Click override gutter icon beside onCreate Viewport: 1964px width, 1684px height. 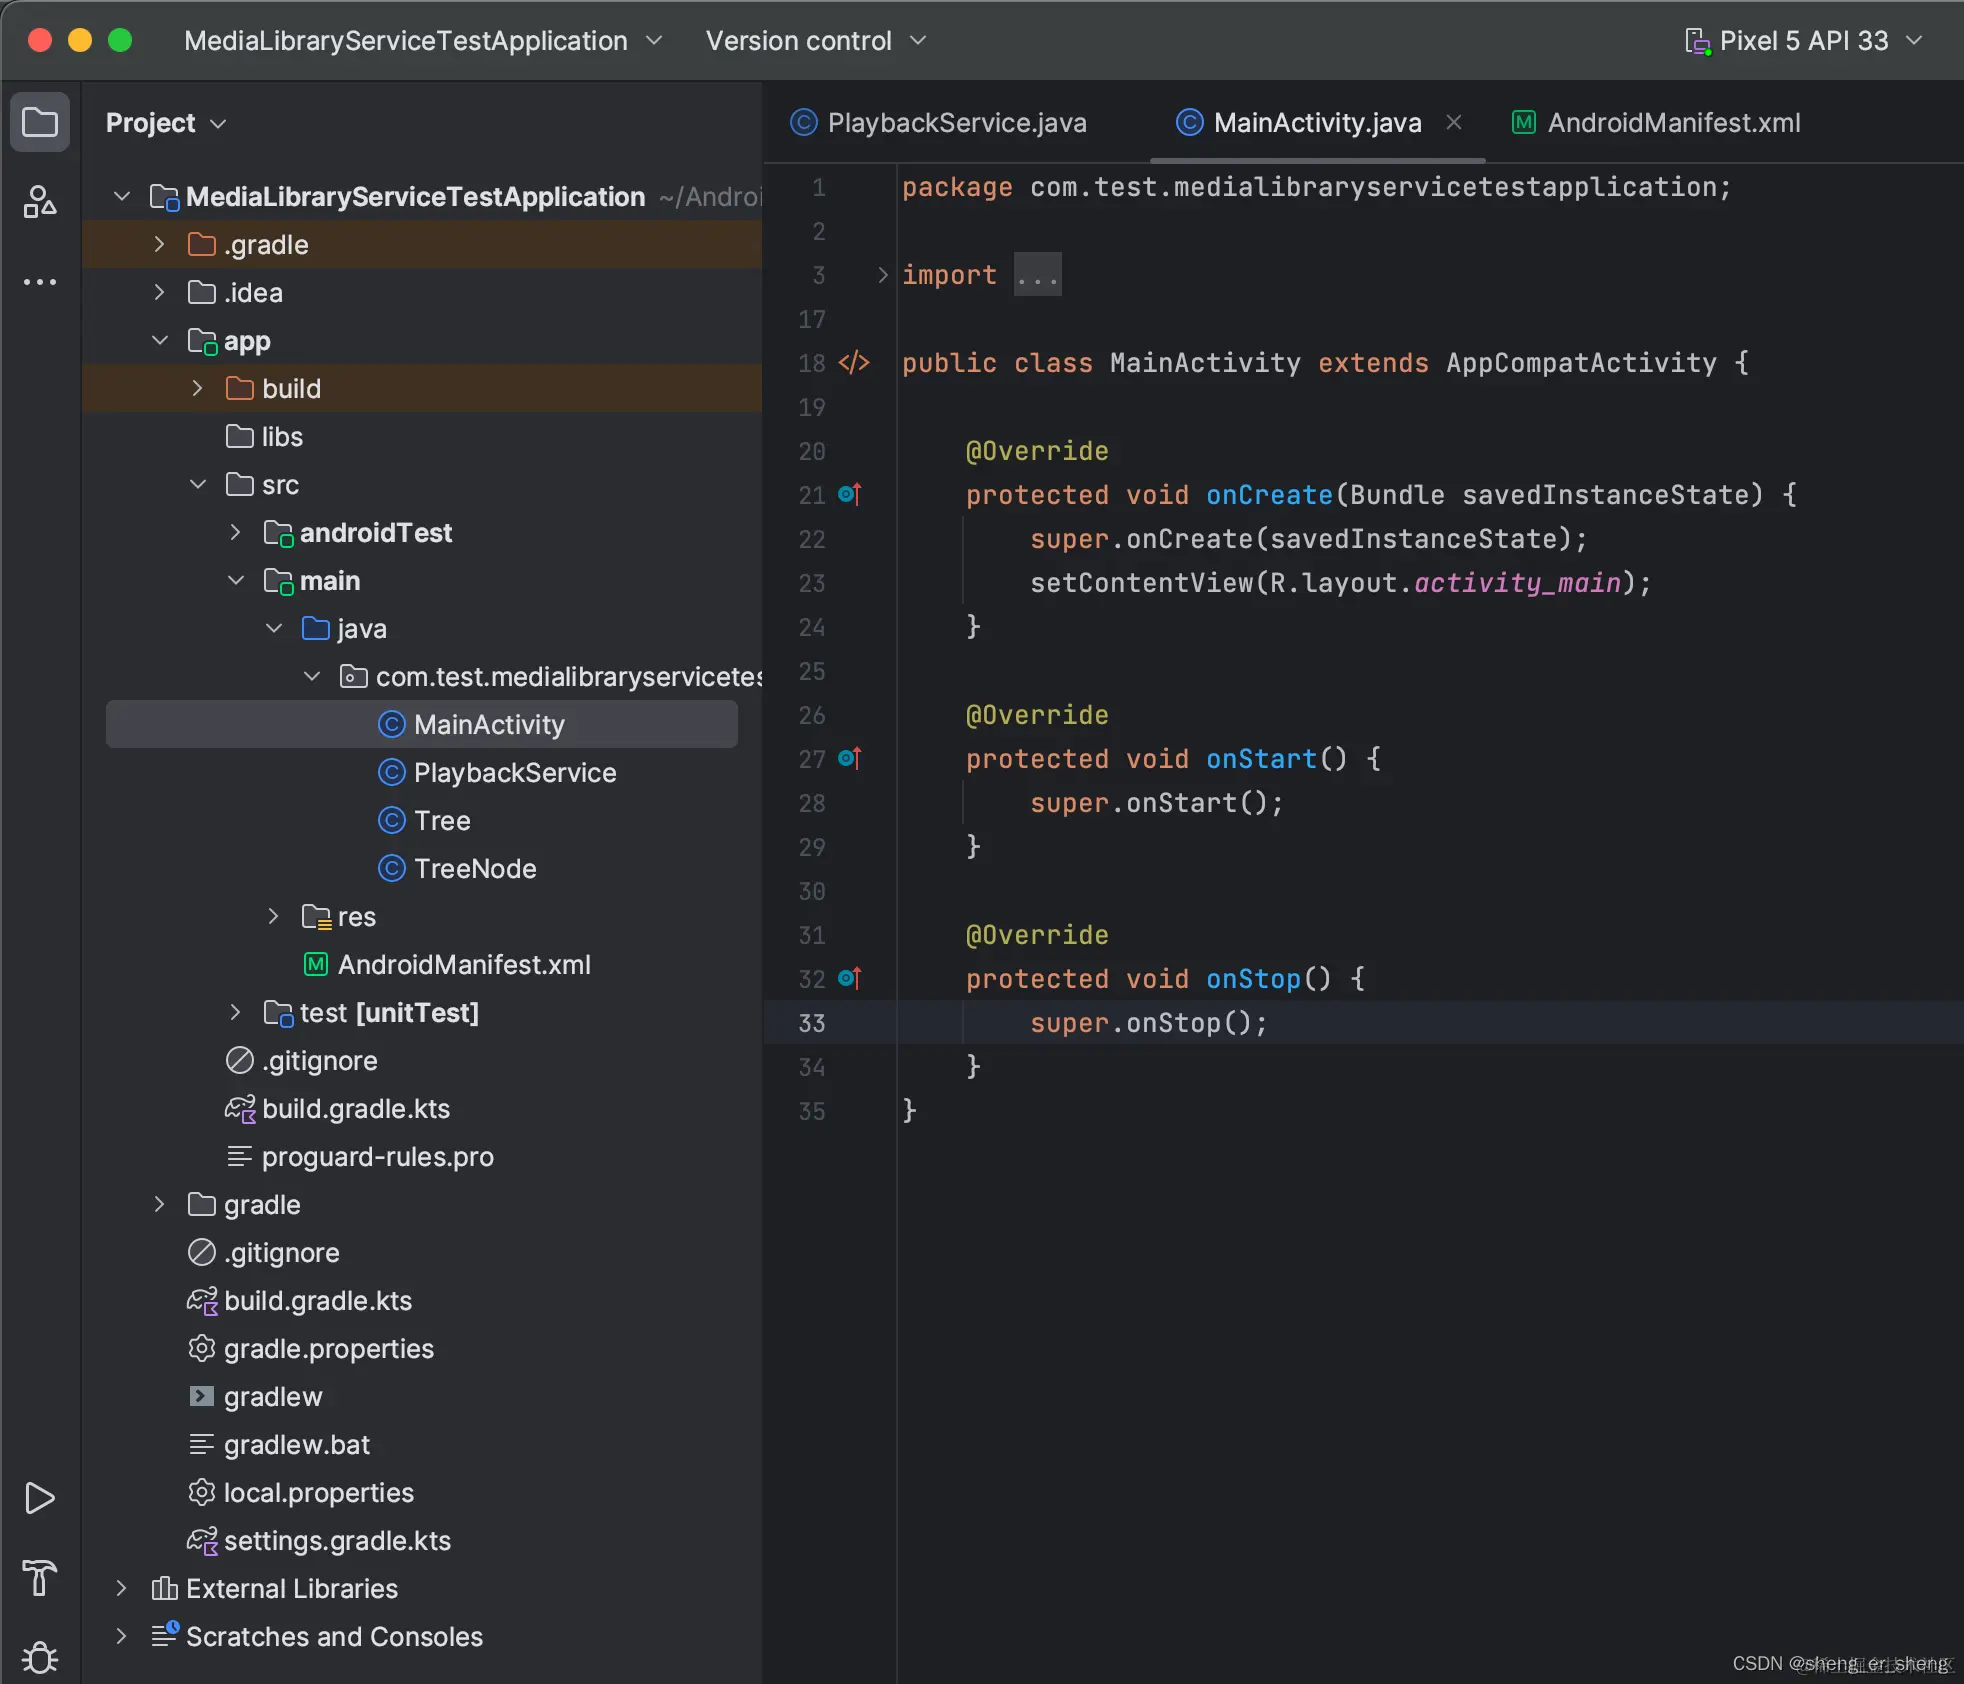pyautogui.click(x=850, y=494)
